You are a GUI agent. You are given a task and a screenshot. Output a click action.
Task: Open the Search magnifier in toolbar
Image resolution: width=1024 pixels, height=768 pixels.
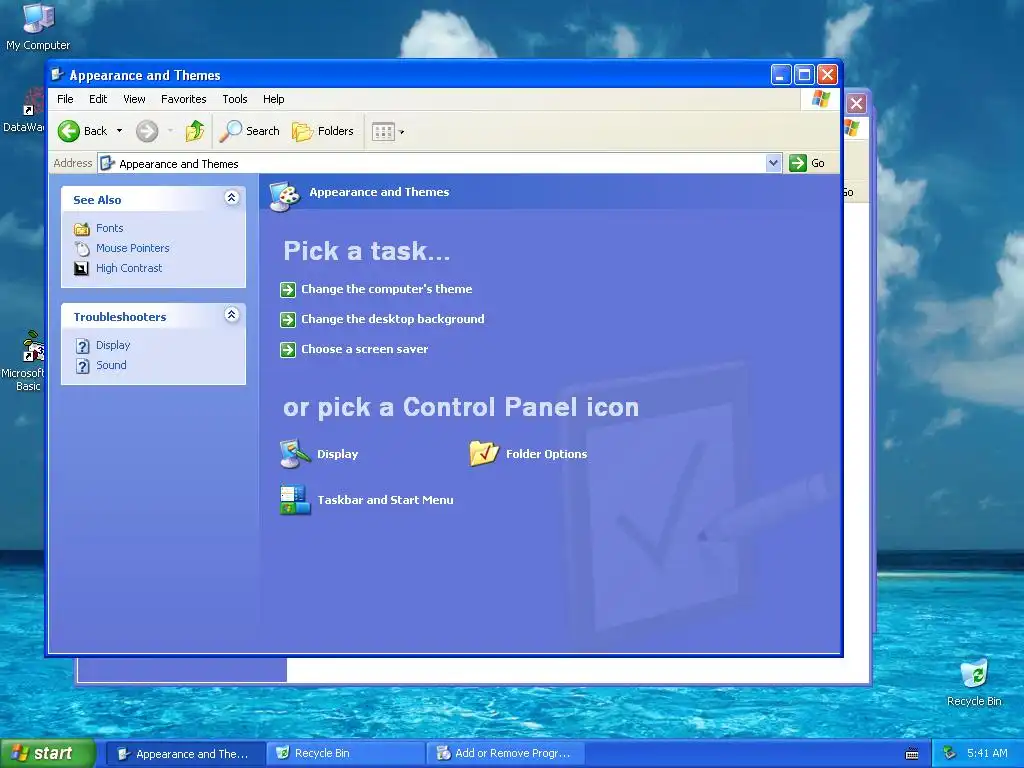[x=249, y=131]
